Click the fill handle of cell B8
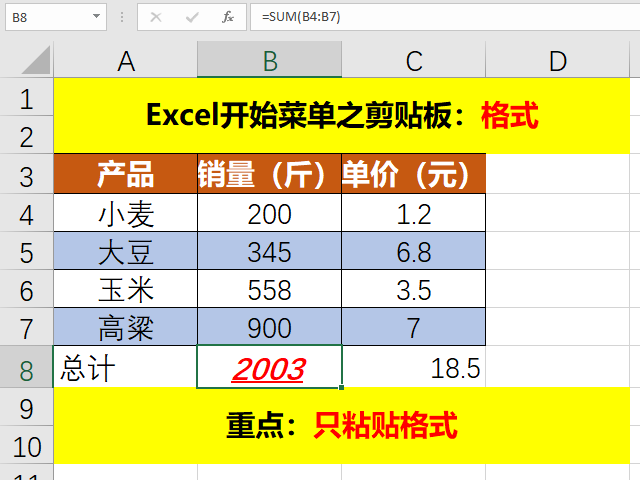The height and width of the screenshot is (480, 640). (x=341, y=387)
